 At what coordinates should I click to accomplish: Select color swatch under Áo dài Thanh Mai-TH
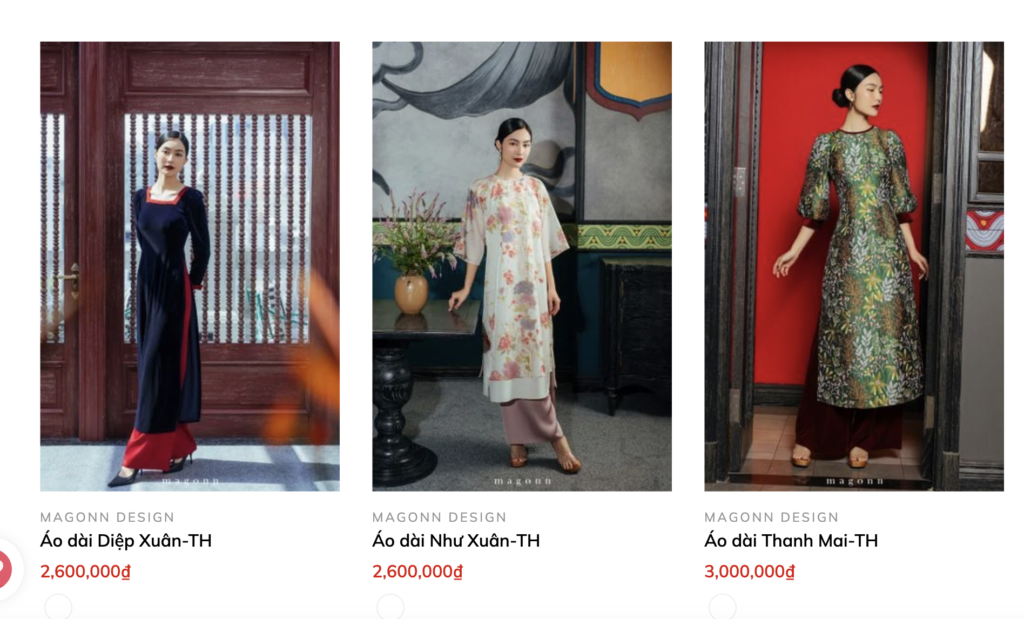click(x=722, y=607)
